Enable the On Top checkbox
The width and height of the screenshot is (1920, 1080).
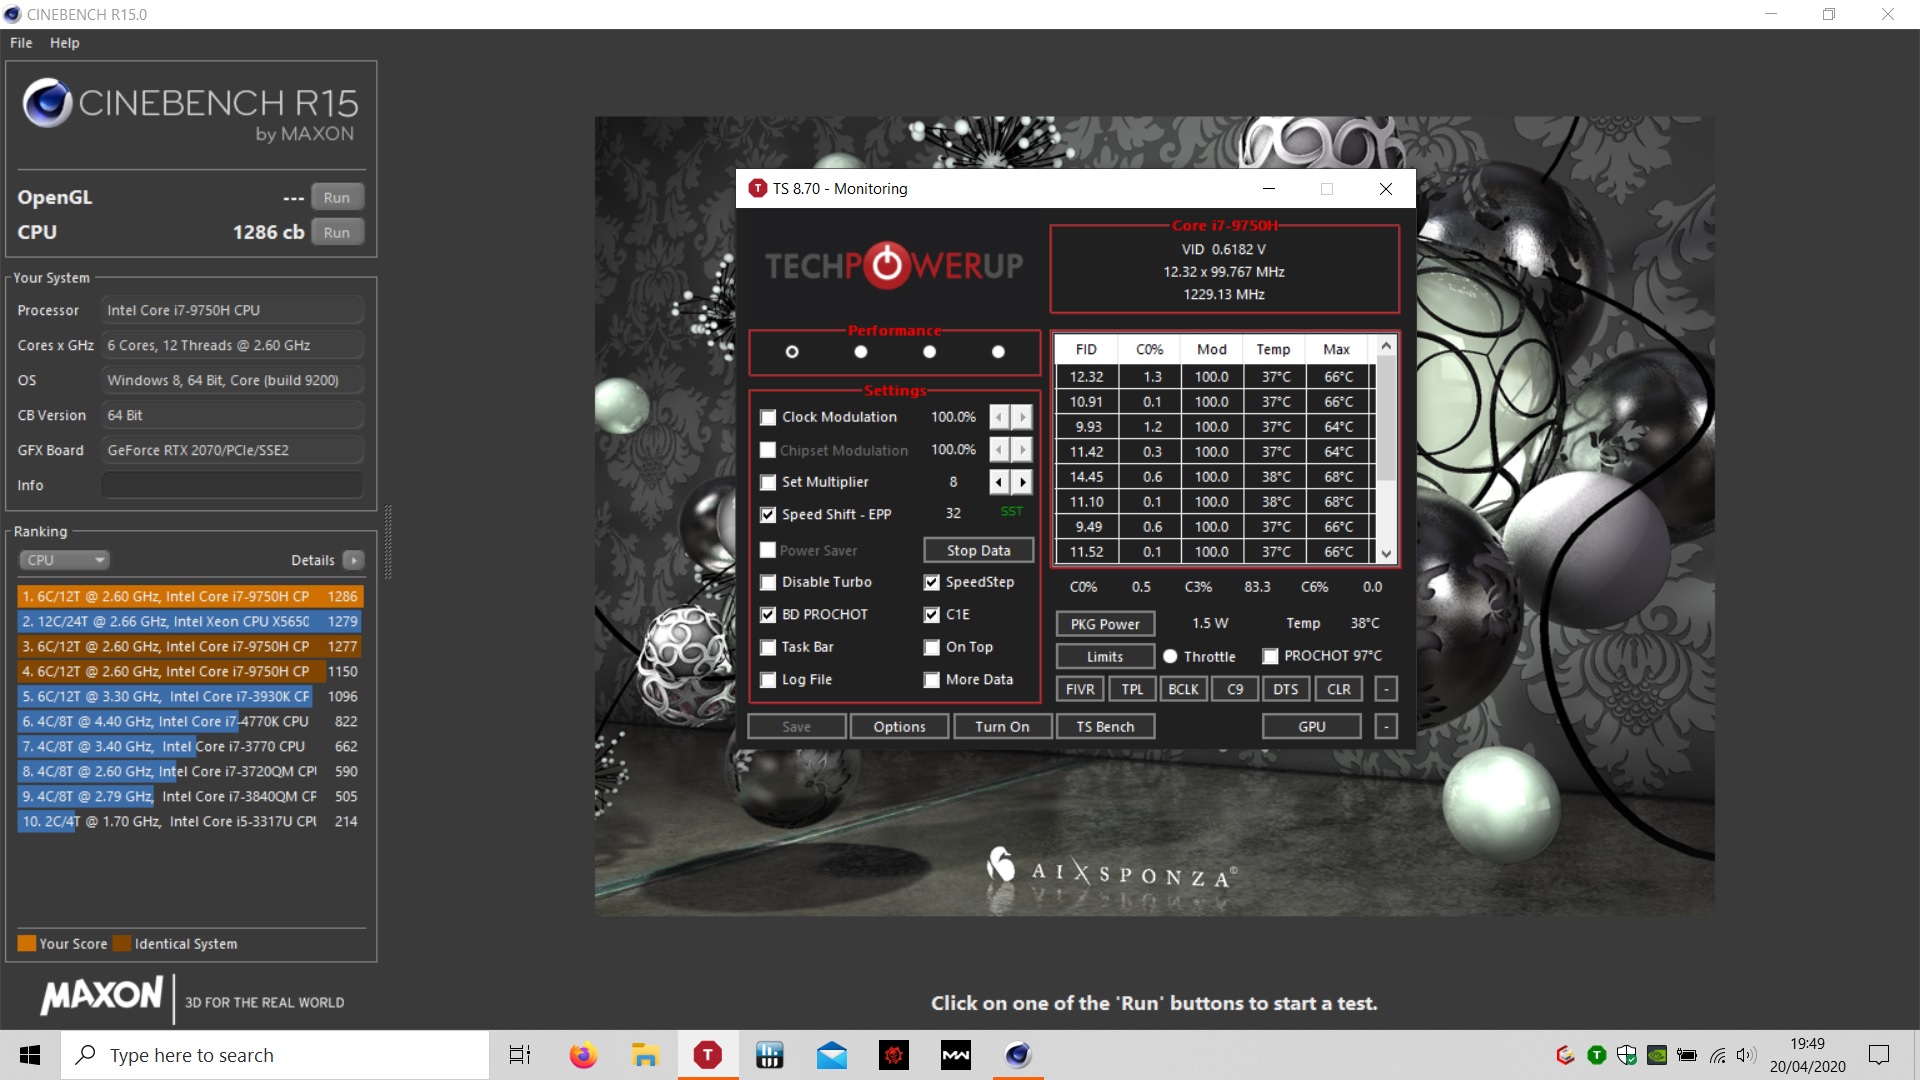932,647
